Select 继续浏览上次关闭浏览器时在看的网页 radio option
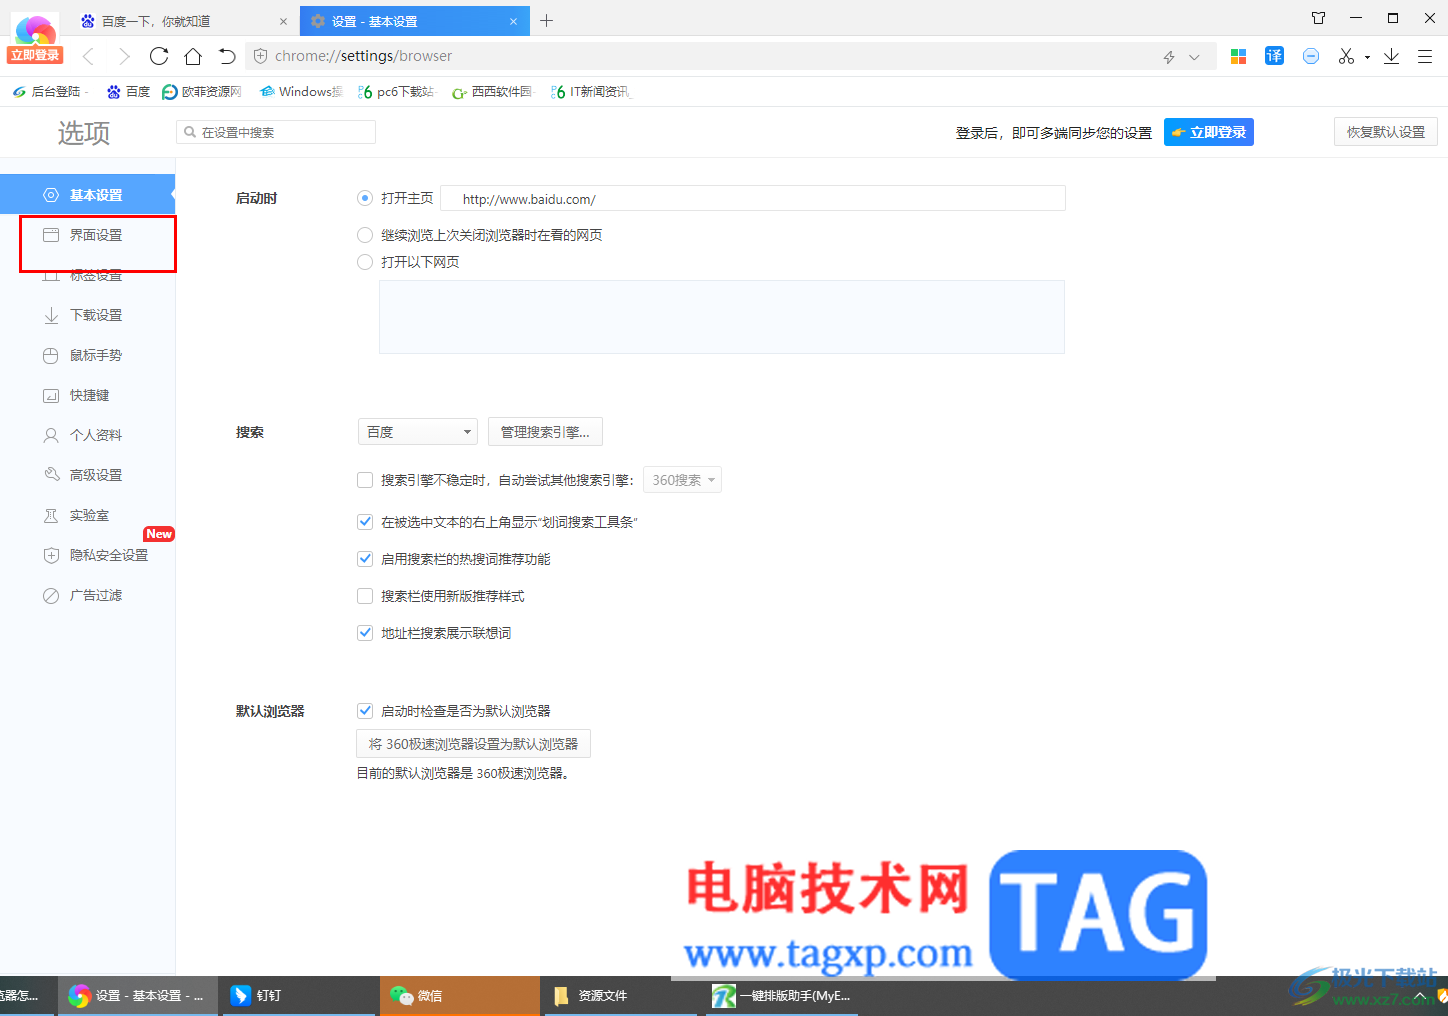1448x1016 pixels. (x=365, y=235)
